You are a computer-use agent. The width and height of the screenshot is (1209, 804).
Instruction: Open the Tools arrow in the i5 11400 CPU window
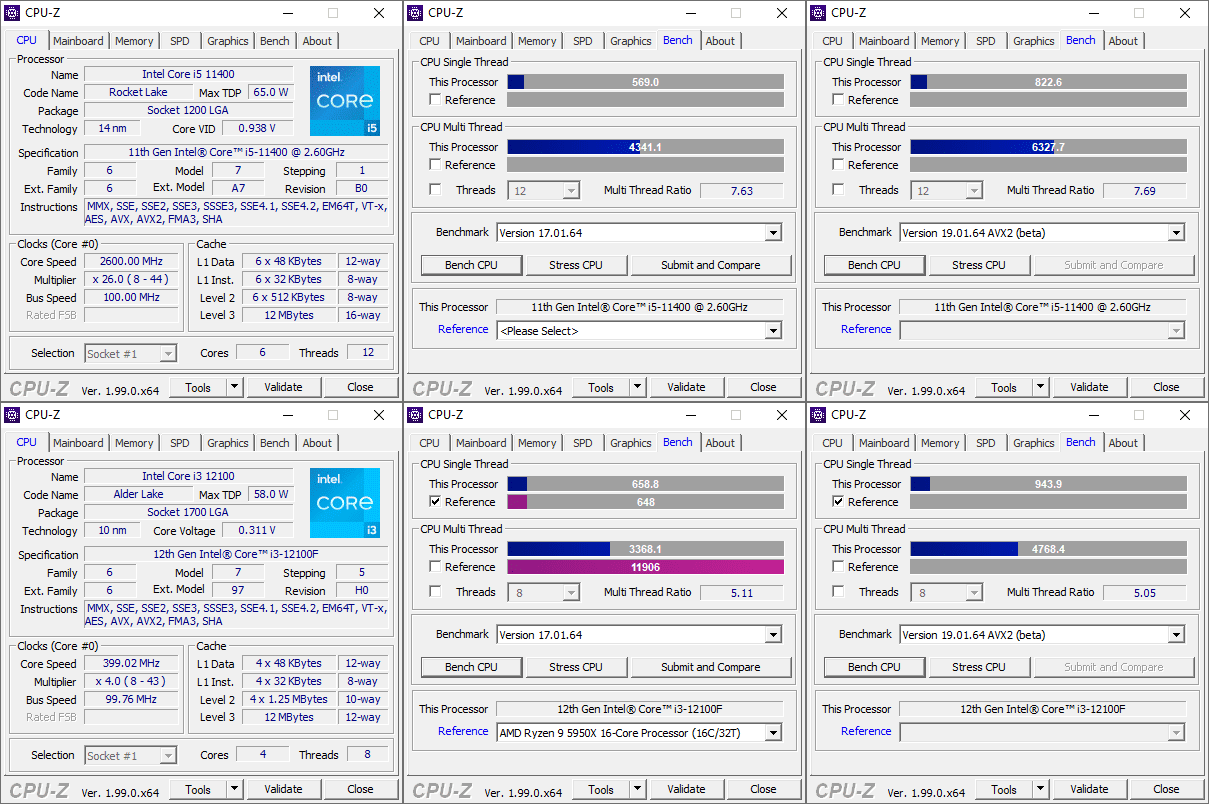point(234,387)
